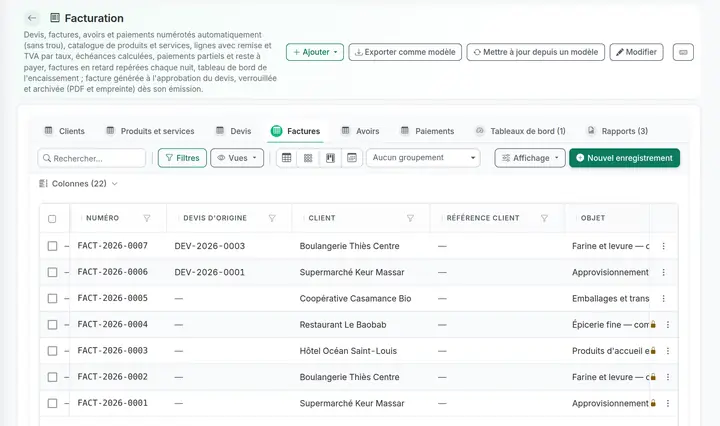Click DEV-2026-0003 origin quote cell

pyautogui.click(x=209, y=246)
